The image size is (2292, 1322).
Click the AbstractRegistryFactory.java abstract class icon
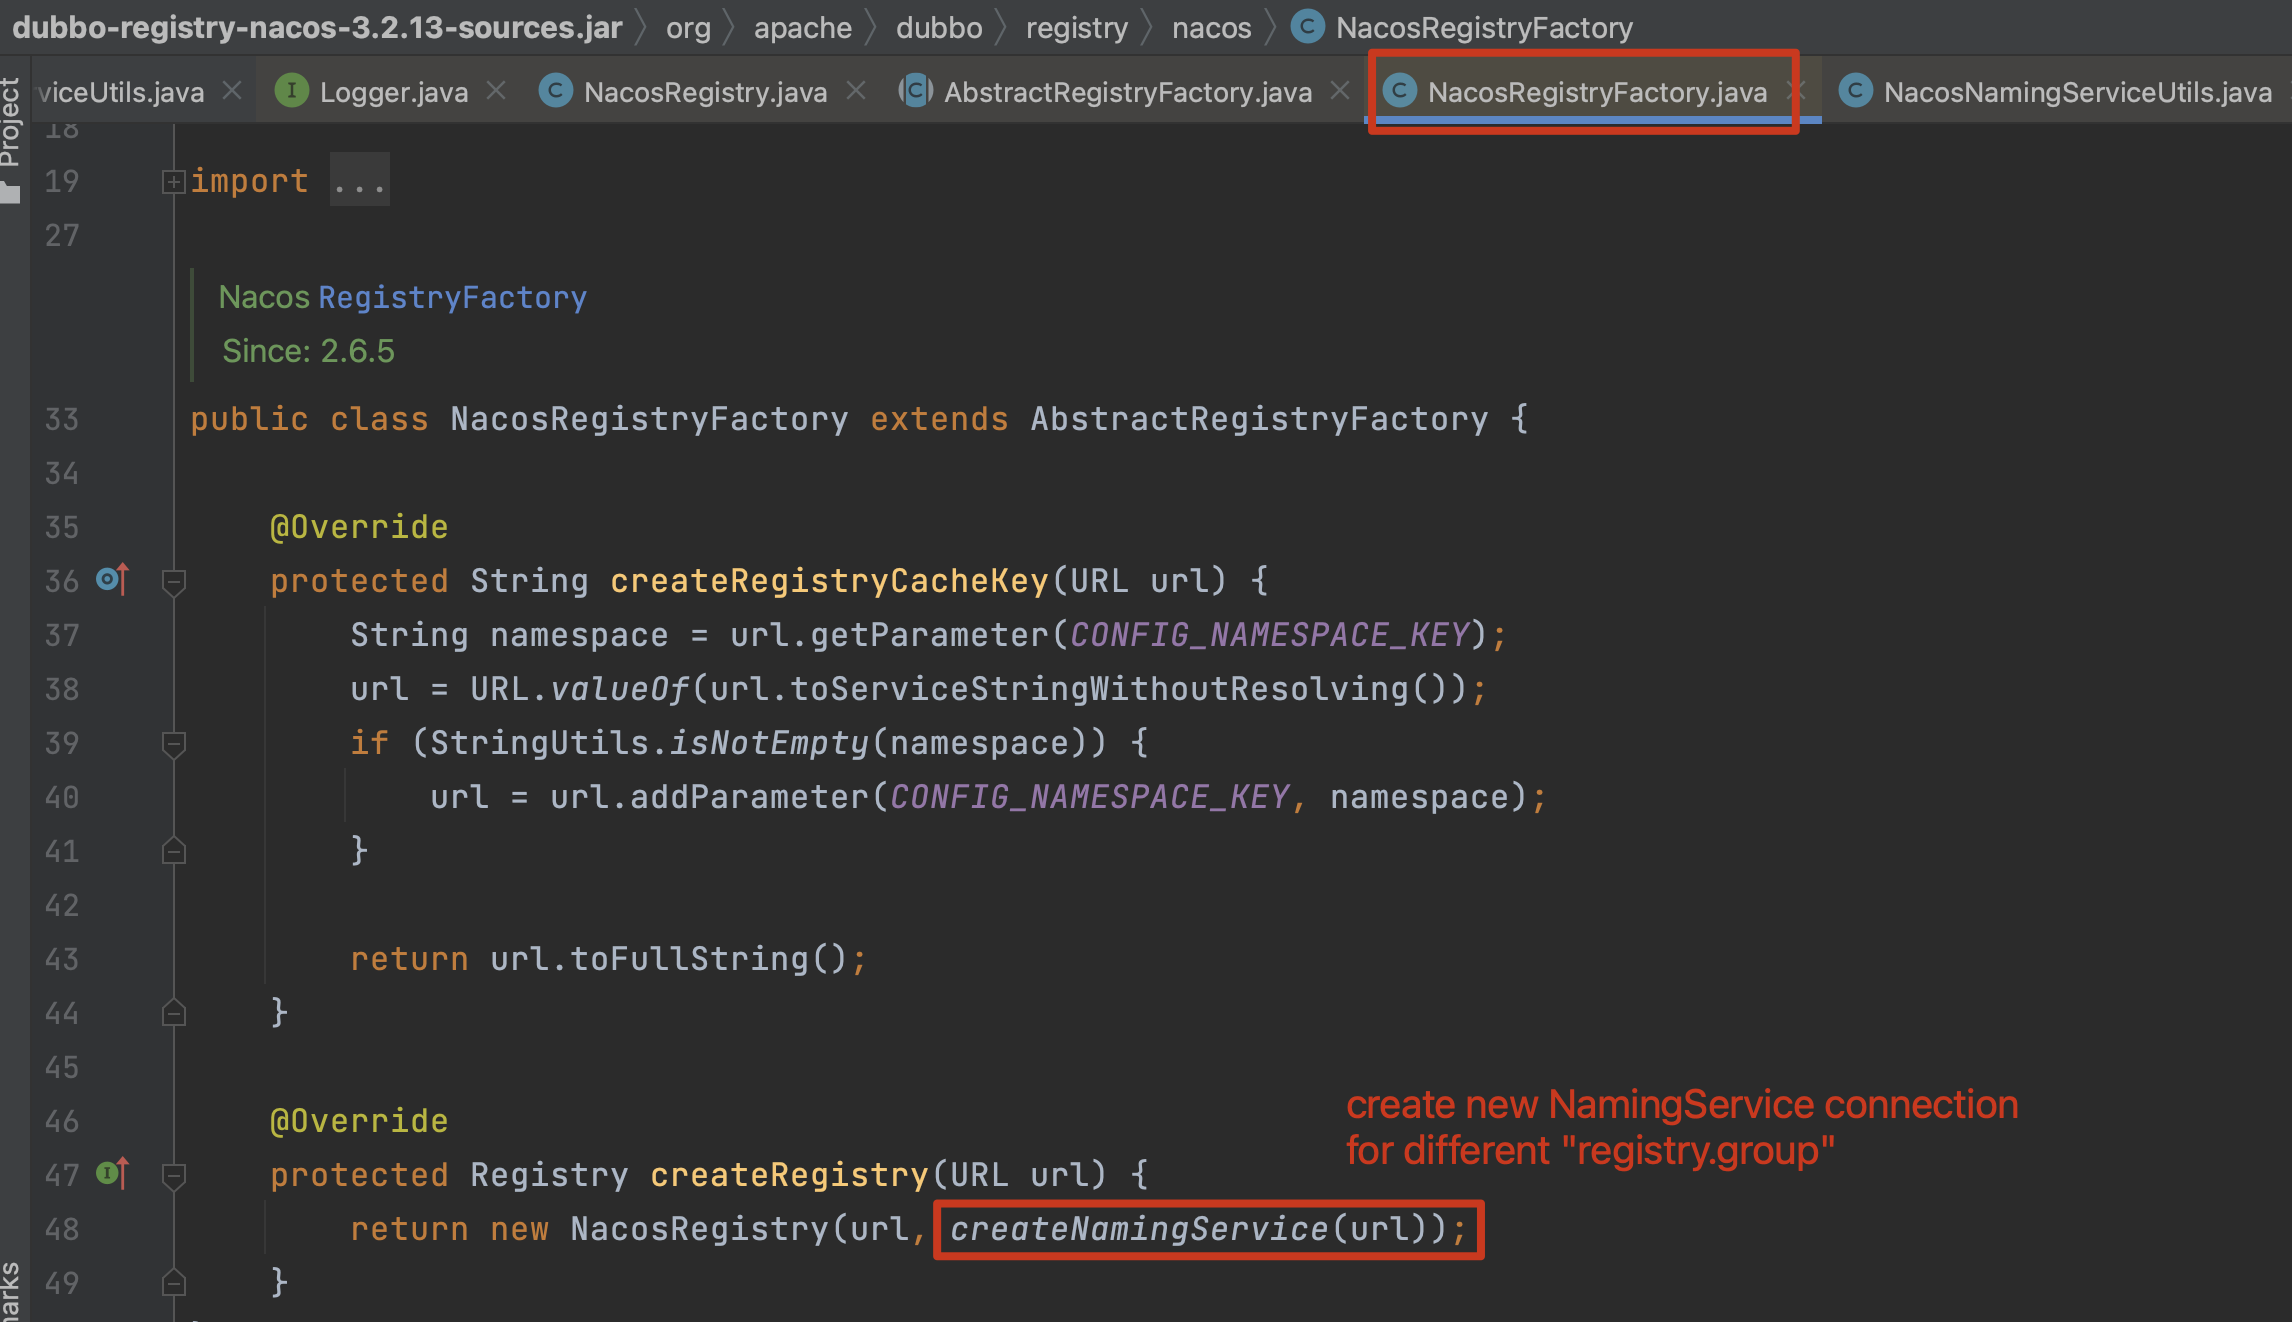[915, 91]
